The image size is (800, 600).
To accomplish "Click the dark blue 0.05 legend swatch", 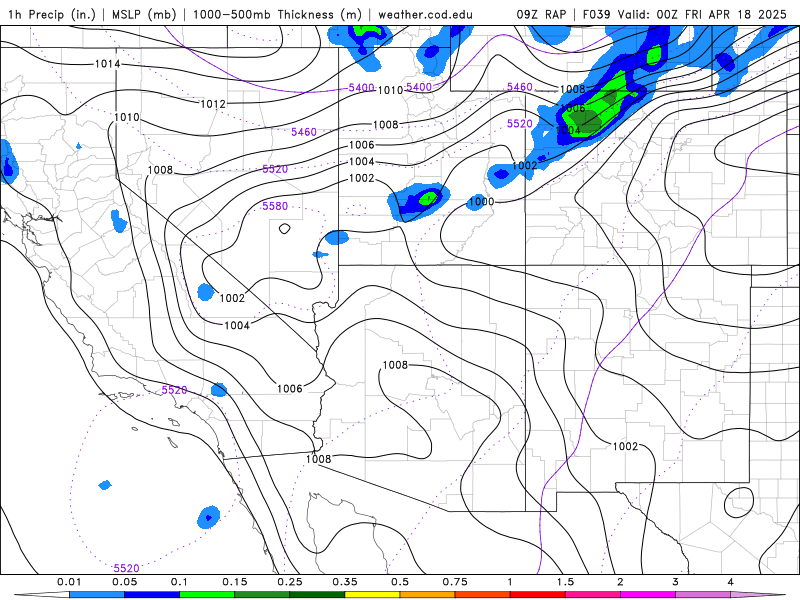I will 152,595.
